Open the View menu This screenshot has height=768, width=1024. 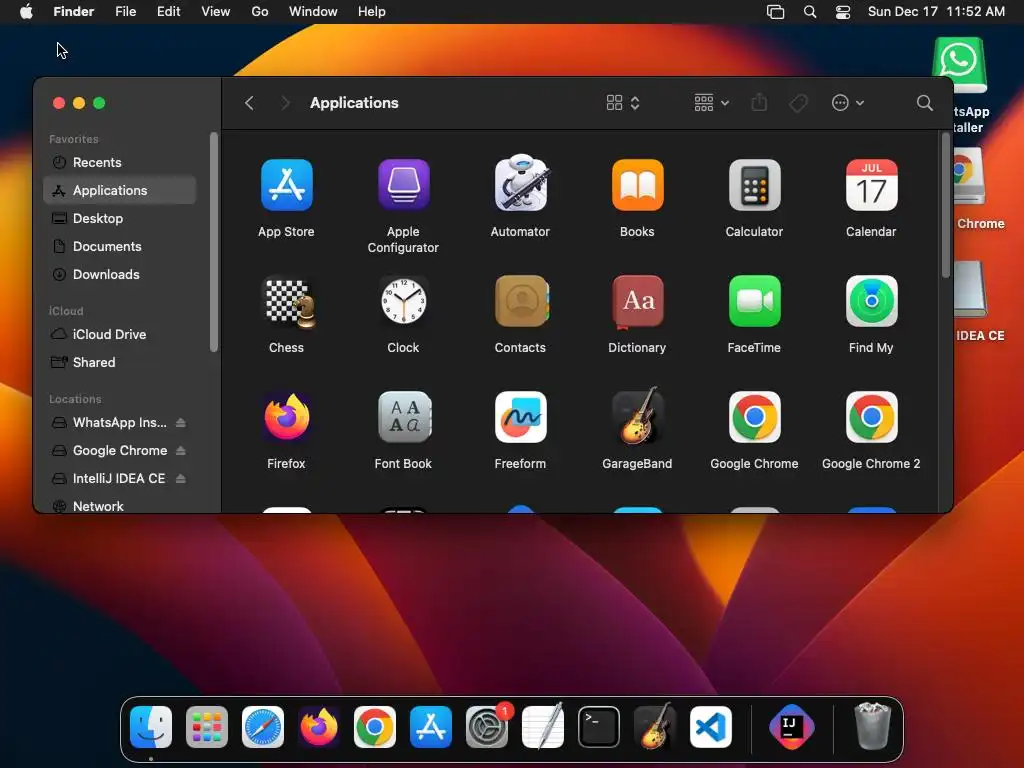(x=216, y=12)
